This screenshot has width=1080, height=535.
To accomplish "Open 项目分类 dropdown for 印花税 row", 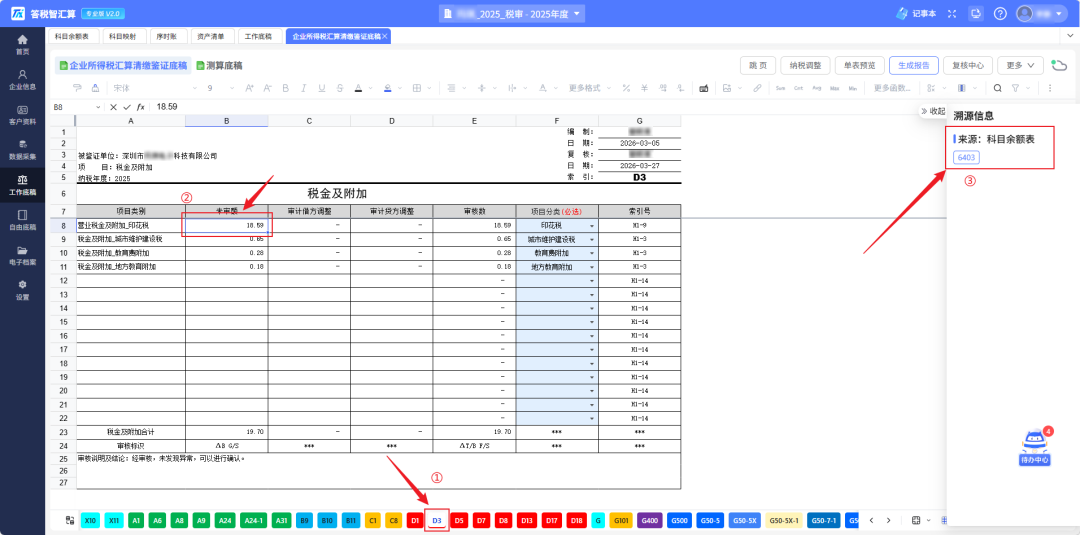I will [x=592, y=226].
